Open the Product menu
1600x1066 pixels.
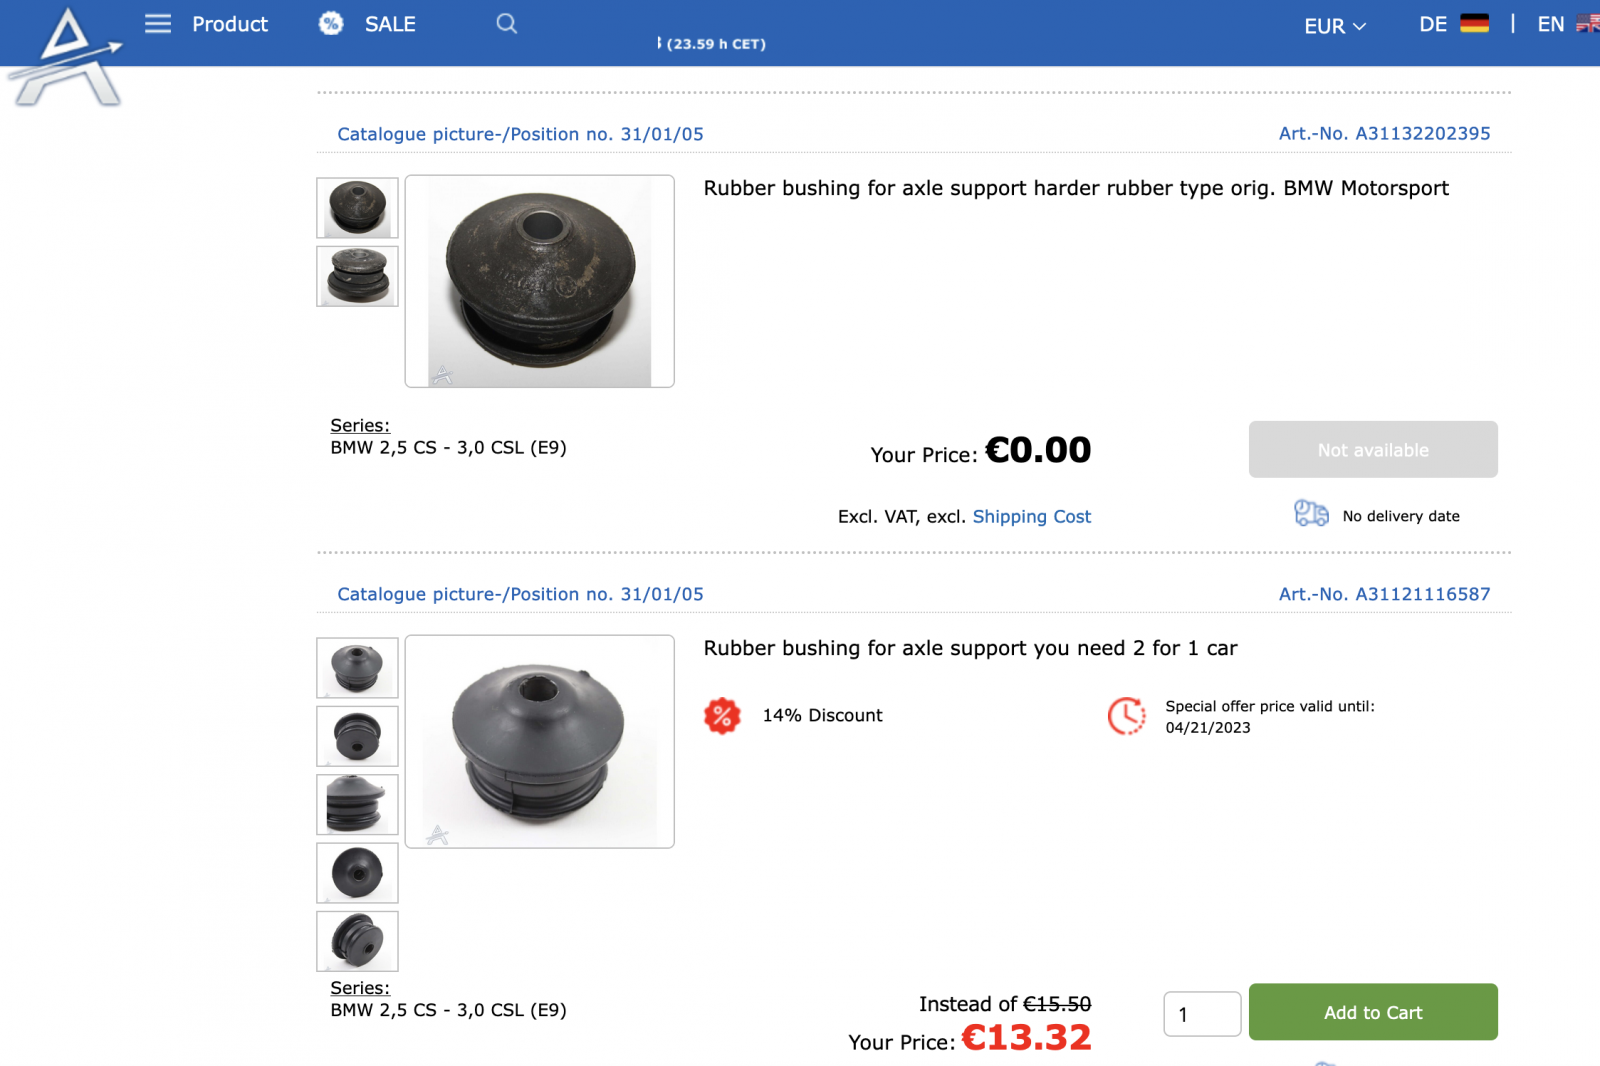point(230,24)
